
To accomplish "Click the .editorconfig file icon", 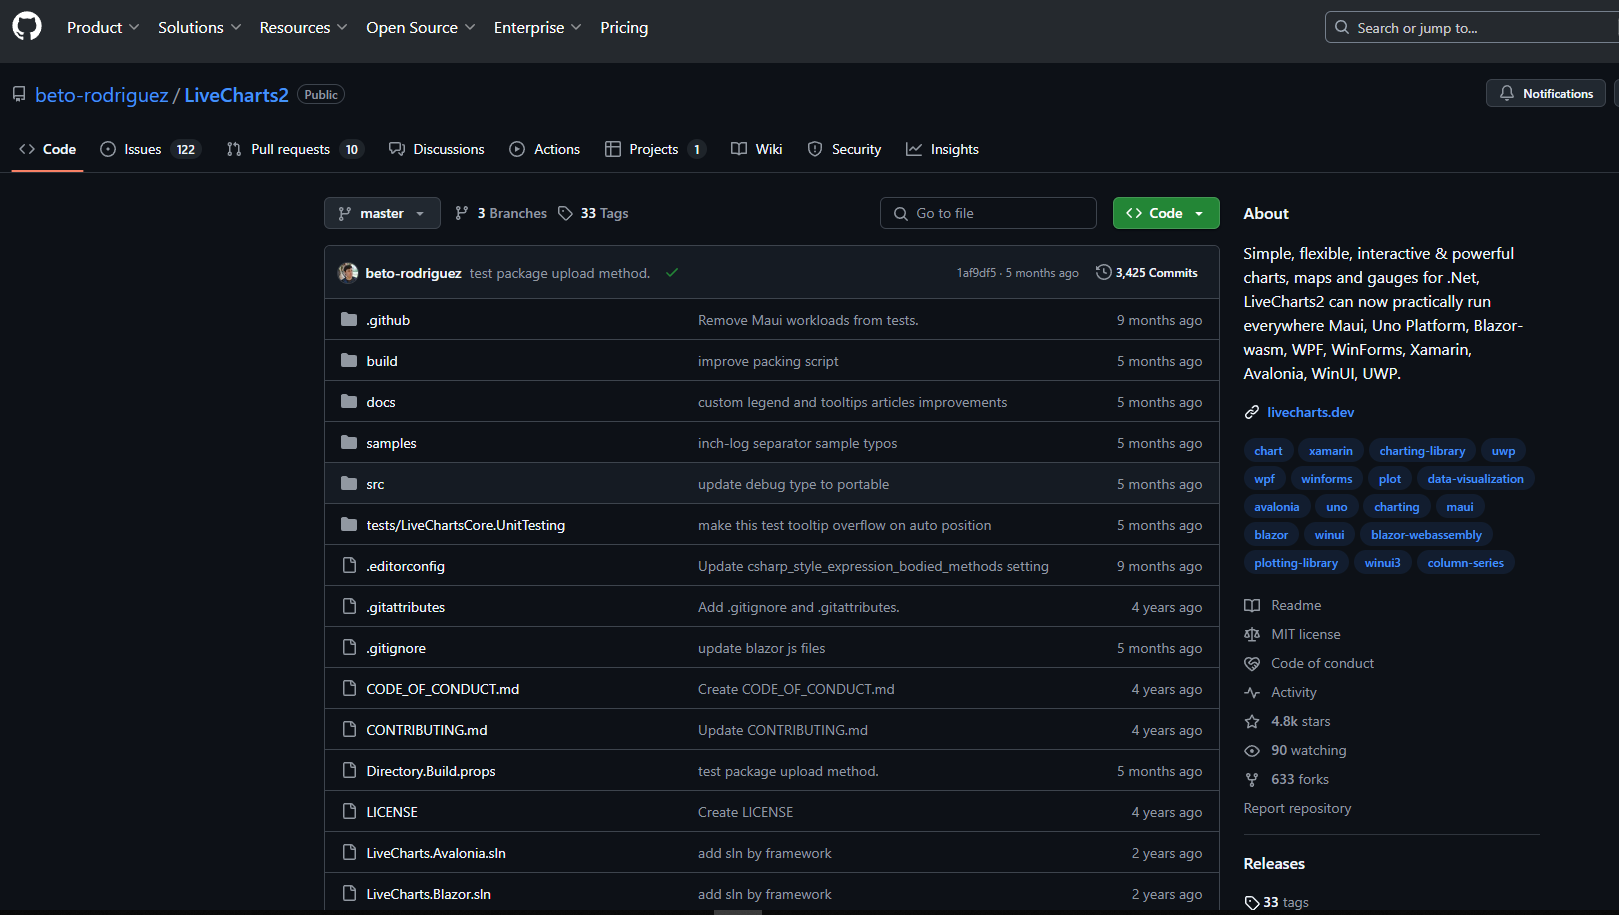I will [x=349, y=566].
